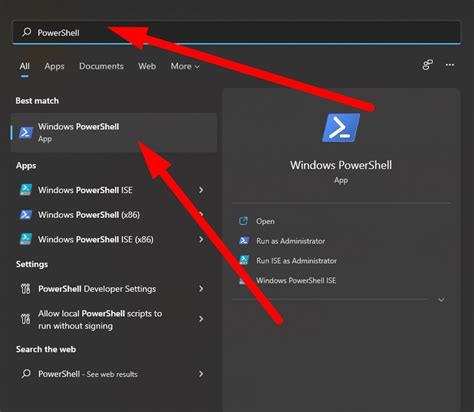Click the Run as Administrator icon
Image resolution: width=474 pixels, height=412 pixels.
coord(244,240)
